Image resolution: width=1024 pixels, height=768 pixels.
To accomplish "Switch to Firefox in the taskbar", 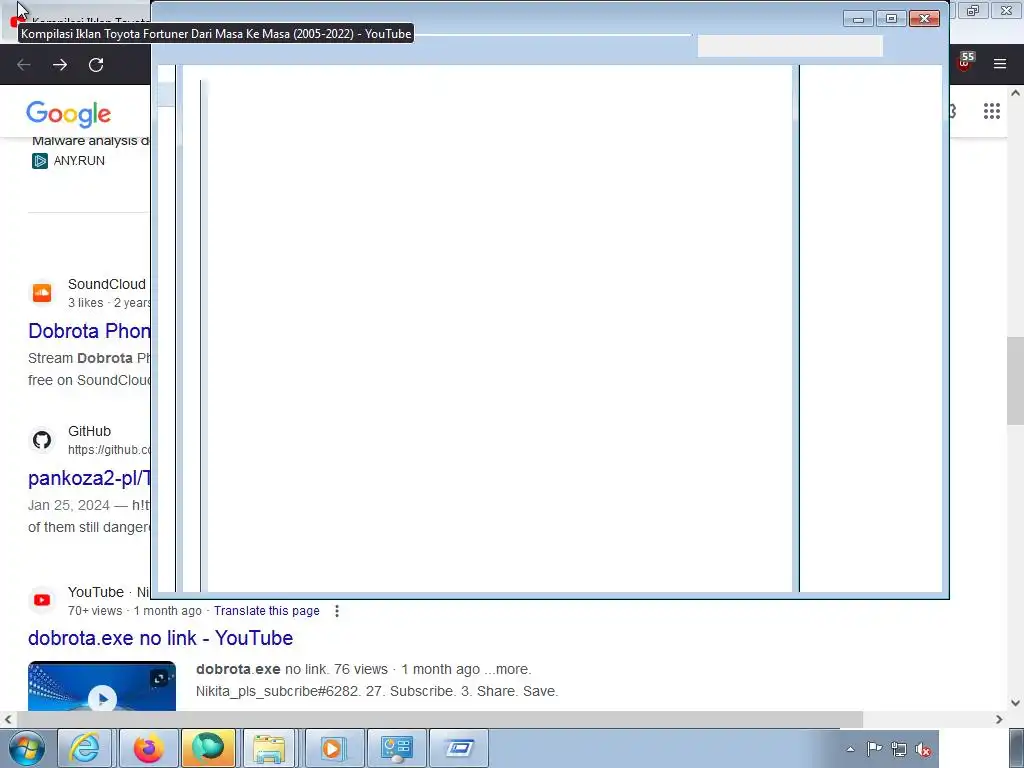I will (148, 748).
